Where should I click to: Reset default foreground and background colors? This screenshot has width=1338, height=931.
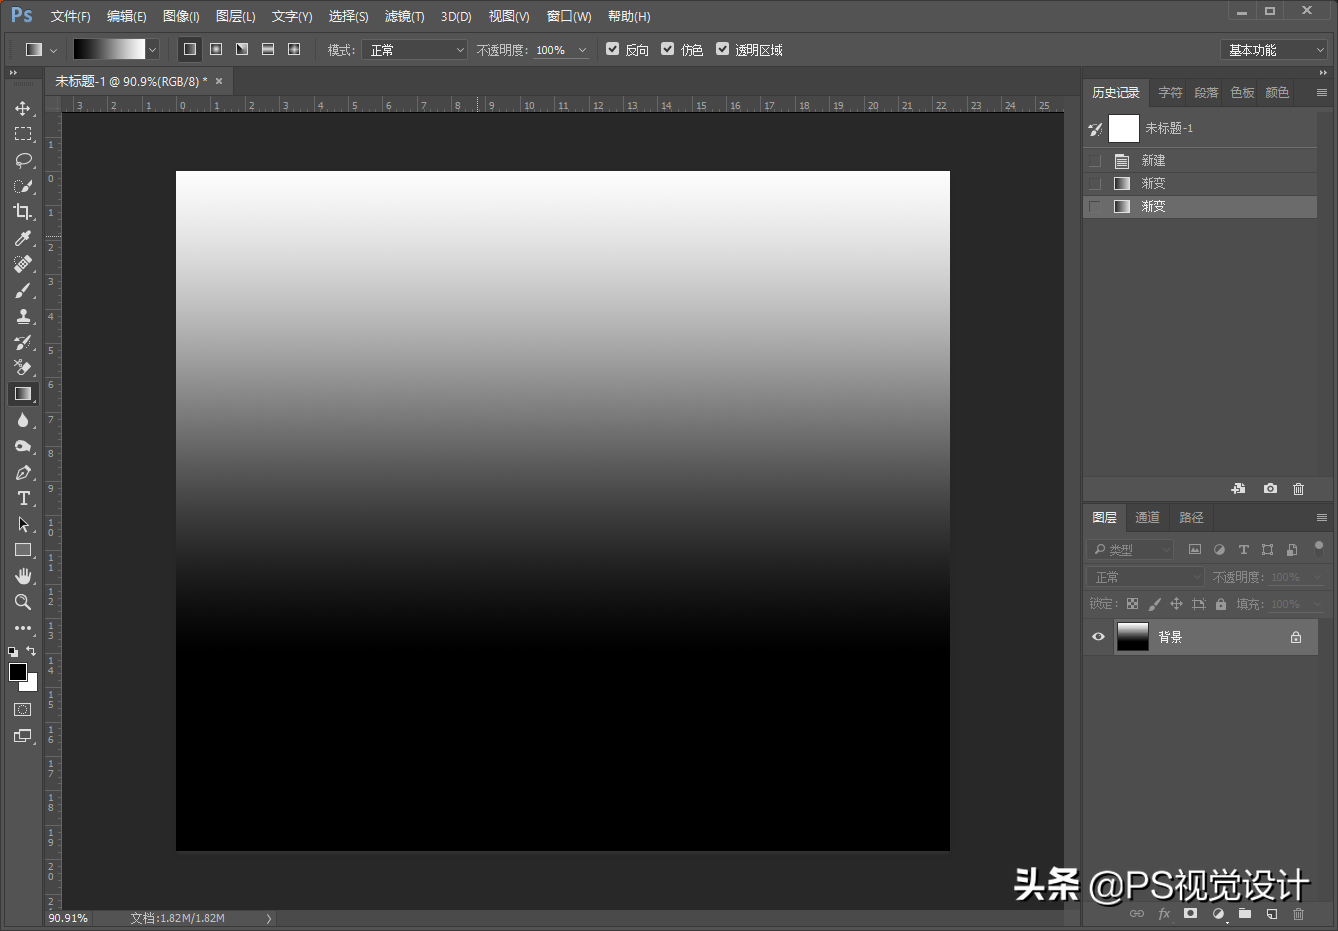click(x=13, y=651)
